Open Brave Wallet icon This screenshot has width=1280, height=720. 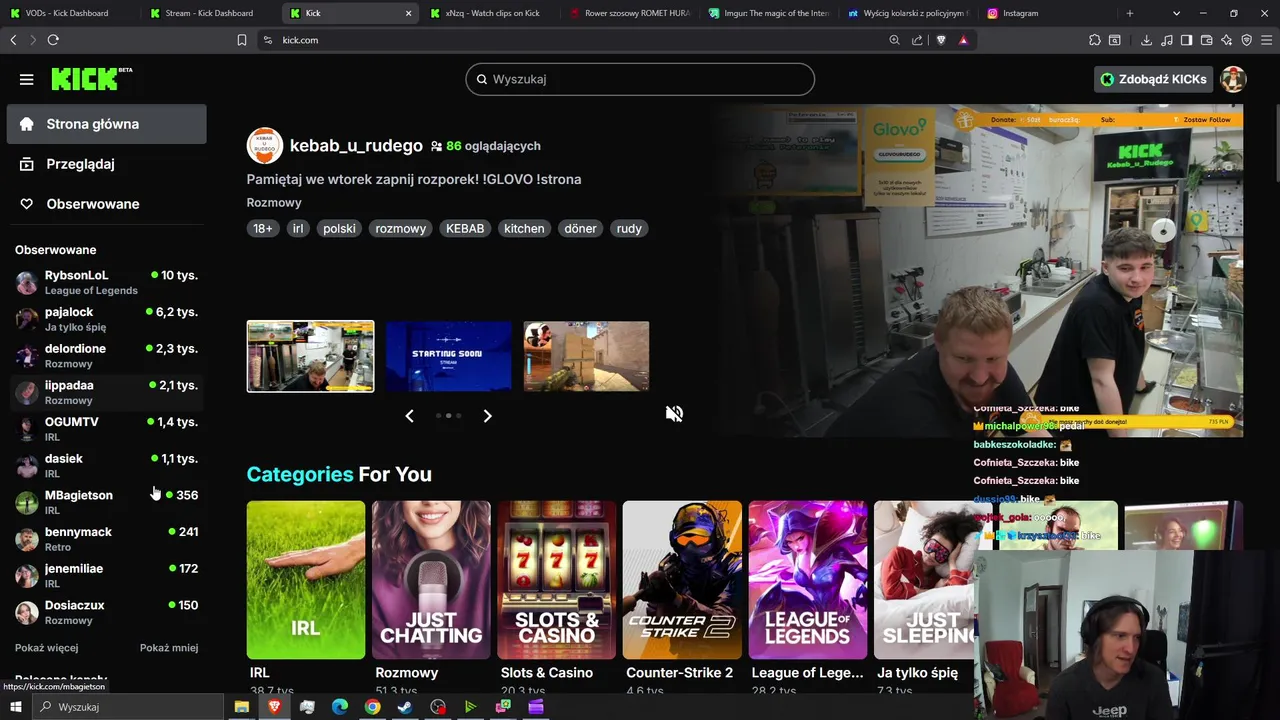(1206, 40)
